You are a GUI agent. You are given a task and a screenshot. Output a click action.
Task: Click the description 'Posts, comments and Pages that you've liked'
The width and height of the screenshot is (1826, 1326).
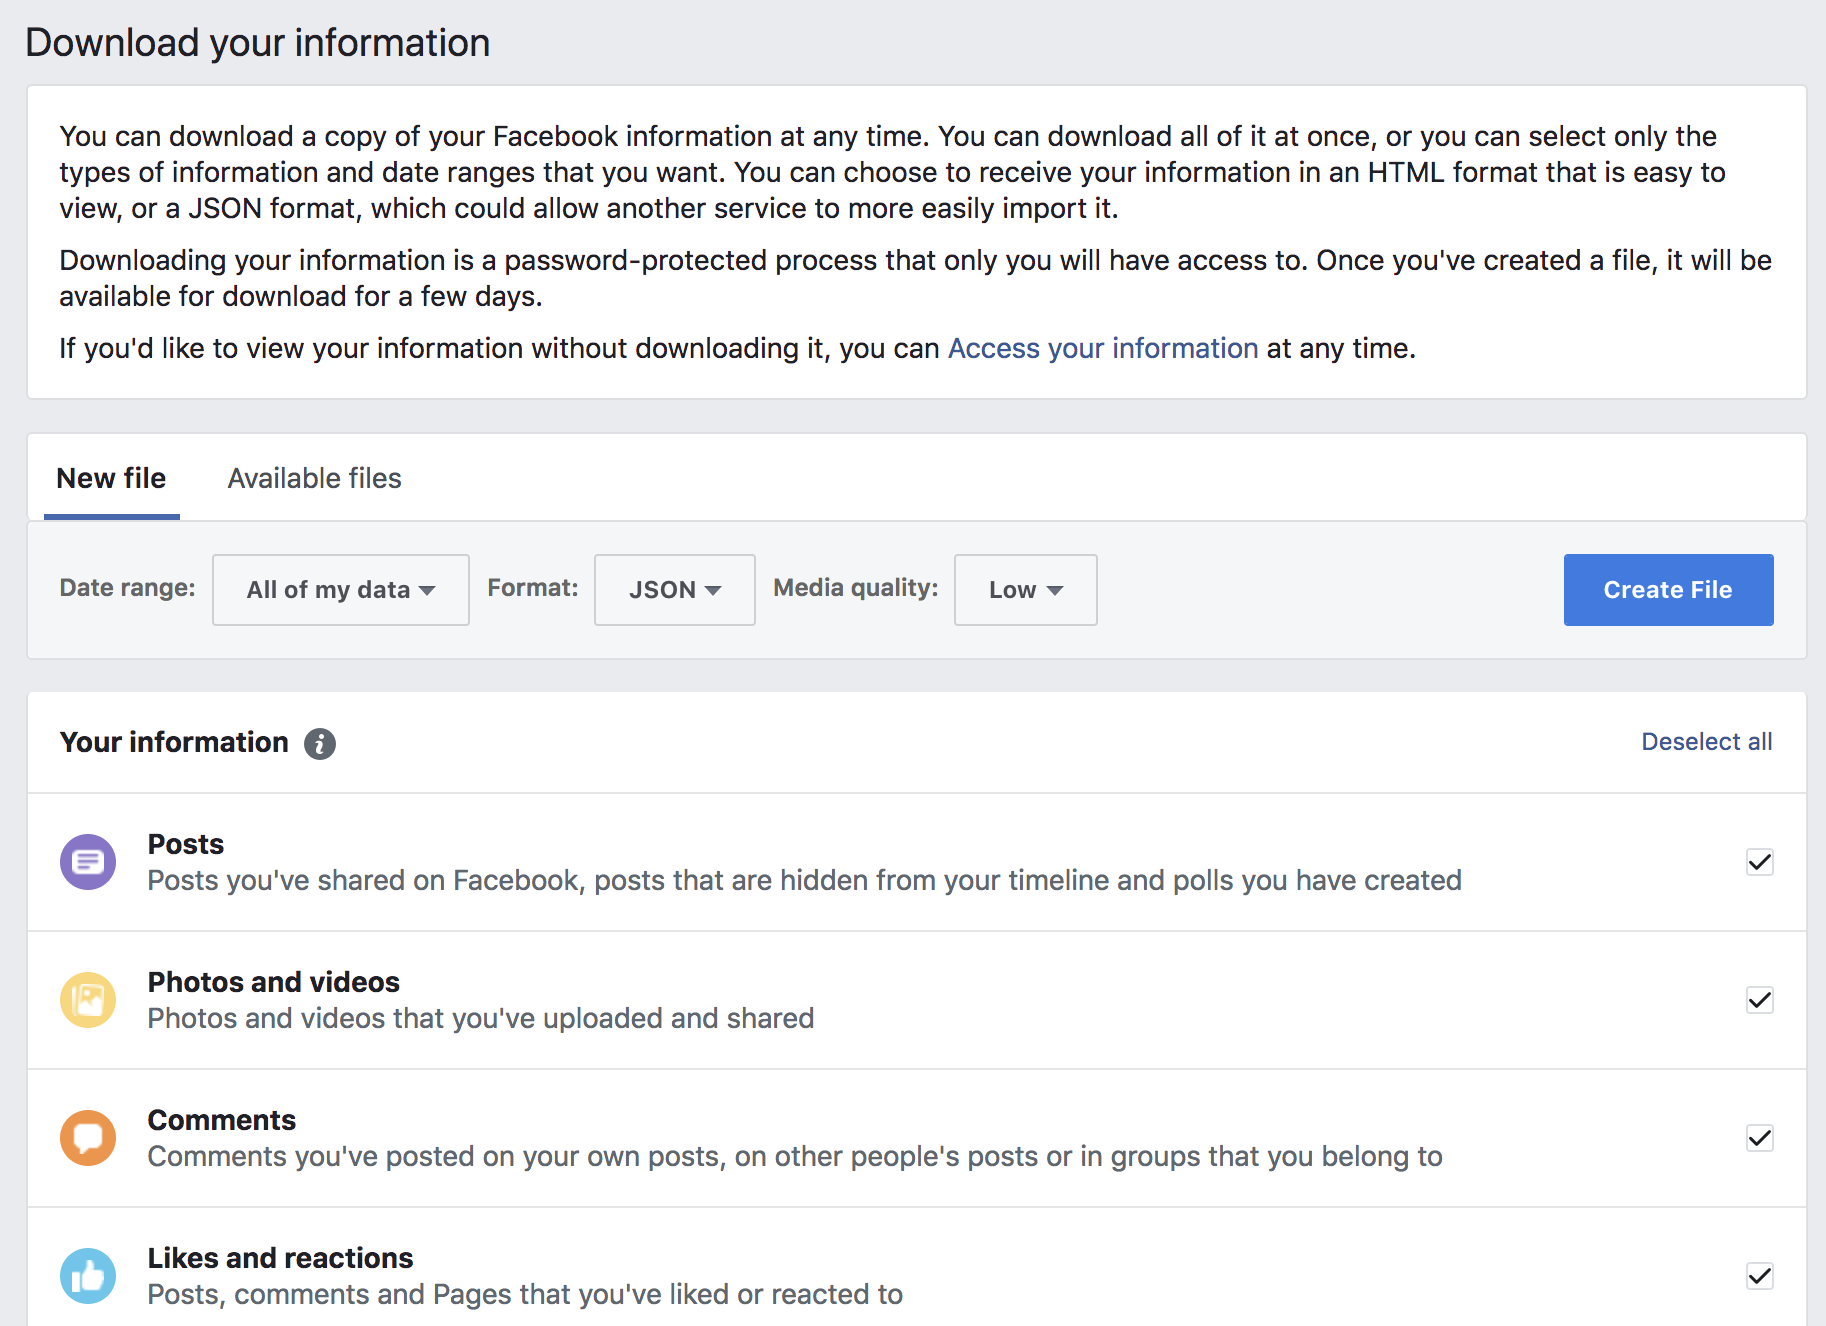click(x=525, y=1294)
